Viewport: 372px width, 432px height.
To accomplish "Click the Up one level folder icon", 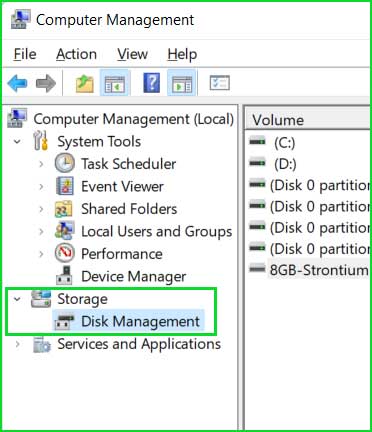I will click(85, 83).
